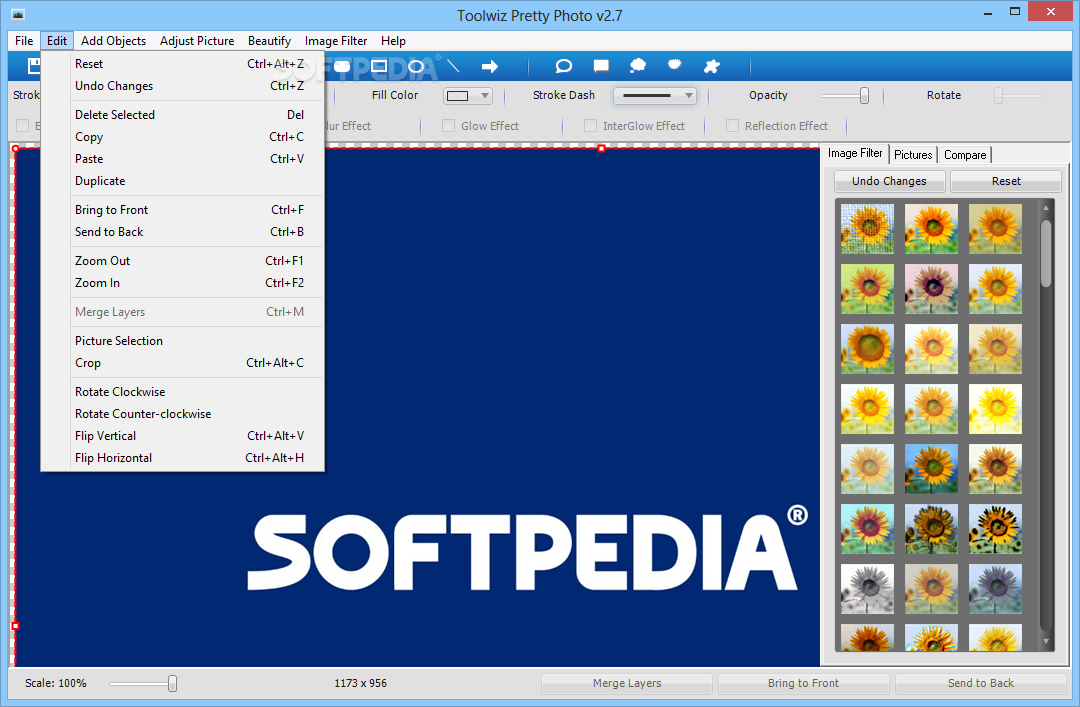Click Merge Layers button in bottom bar
This screenshot has height=707, width=1080.
coord(627,683)
